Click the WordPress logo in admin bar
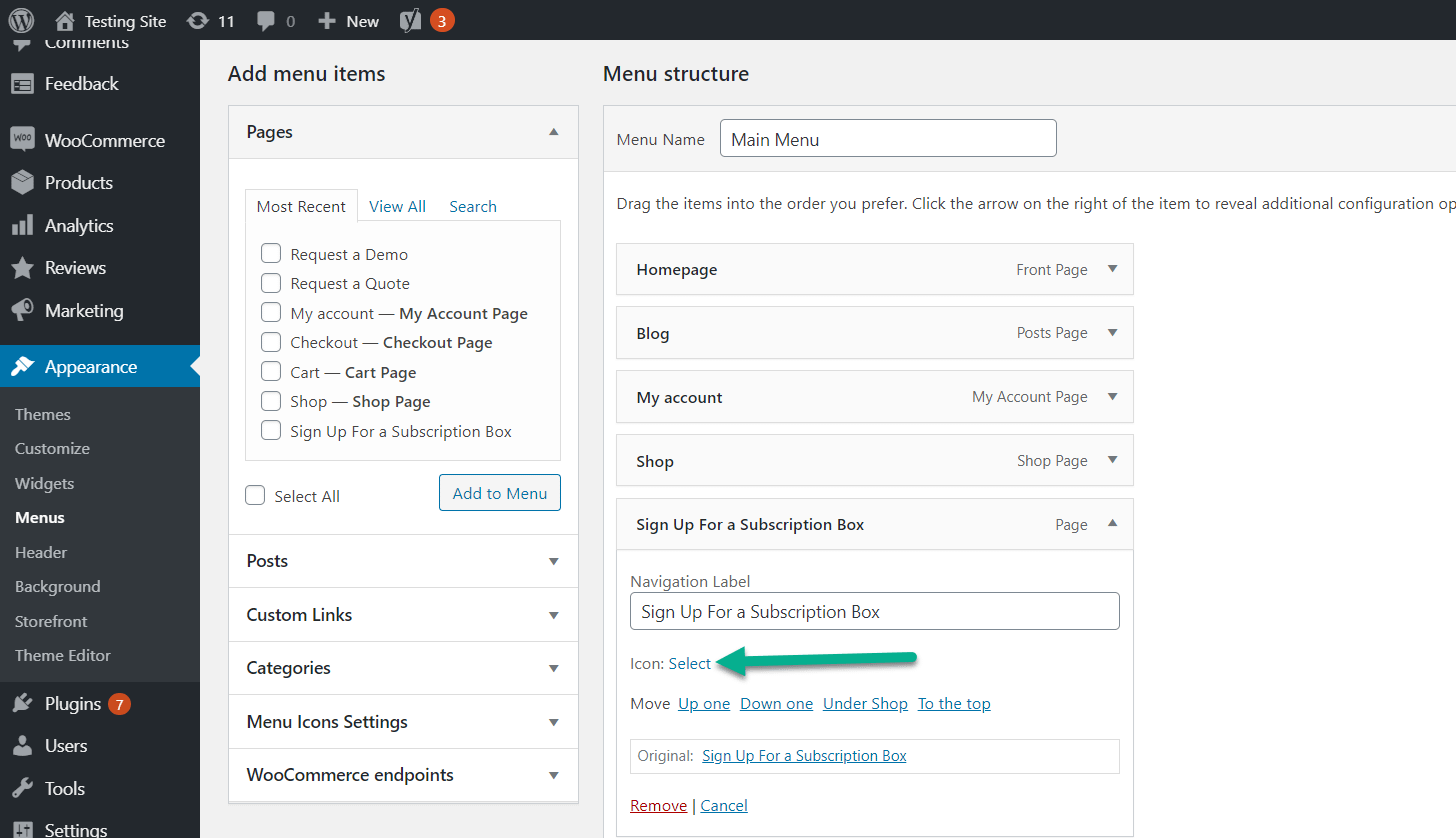1456x838 pixels. [21, 19]
